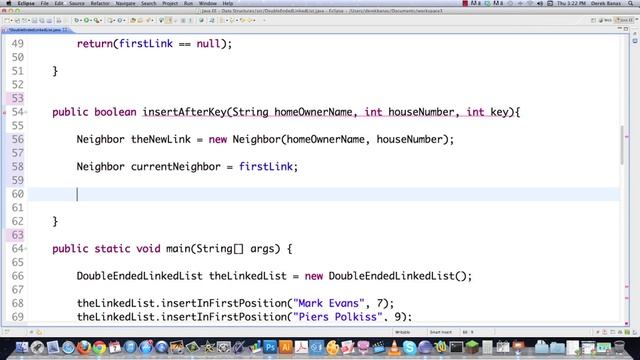Viewport: 640px width, 360px height.
Task: Click the green Run toolbar button
Action: 87,20
